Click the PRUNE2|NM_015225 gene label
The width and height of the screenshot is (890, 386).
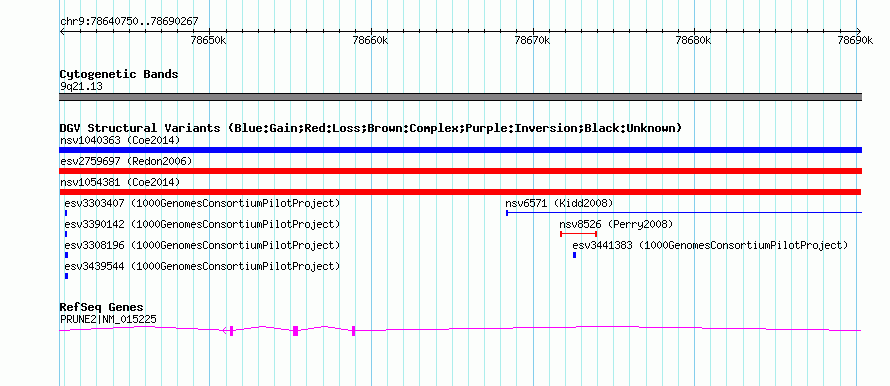tap(108, 320)
